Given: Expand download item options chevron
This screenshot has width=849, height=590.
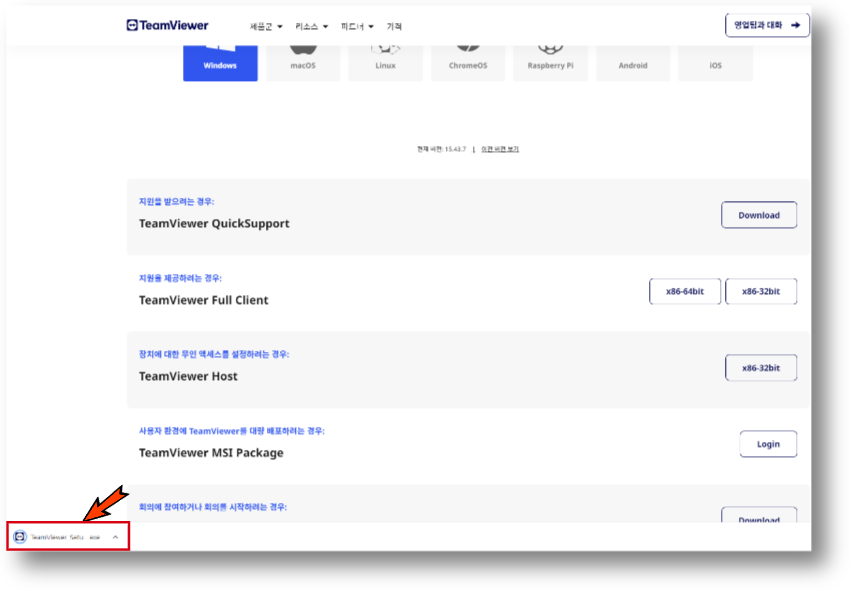Looking at the screenshot, I should coord(115,537).
